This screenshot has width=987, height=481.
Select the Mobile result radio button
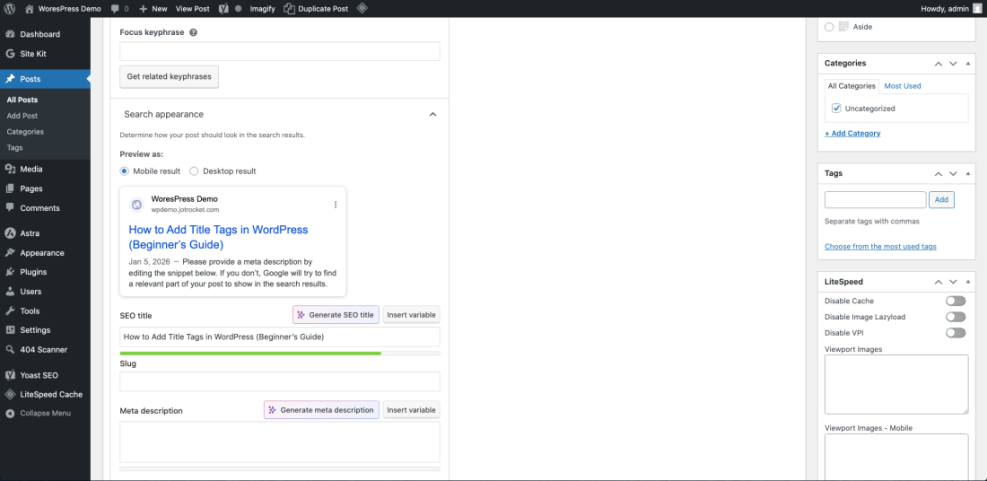125,171
